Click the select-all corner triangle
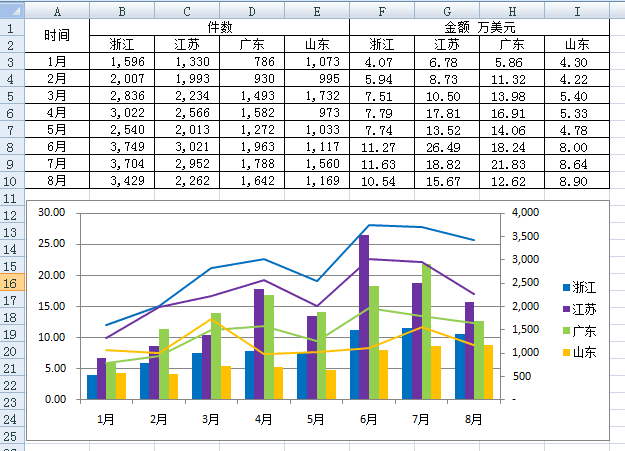 pyautogui.click(x=12, y=11)
